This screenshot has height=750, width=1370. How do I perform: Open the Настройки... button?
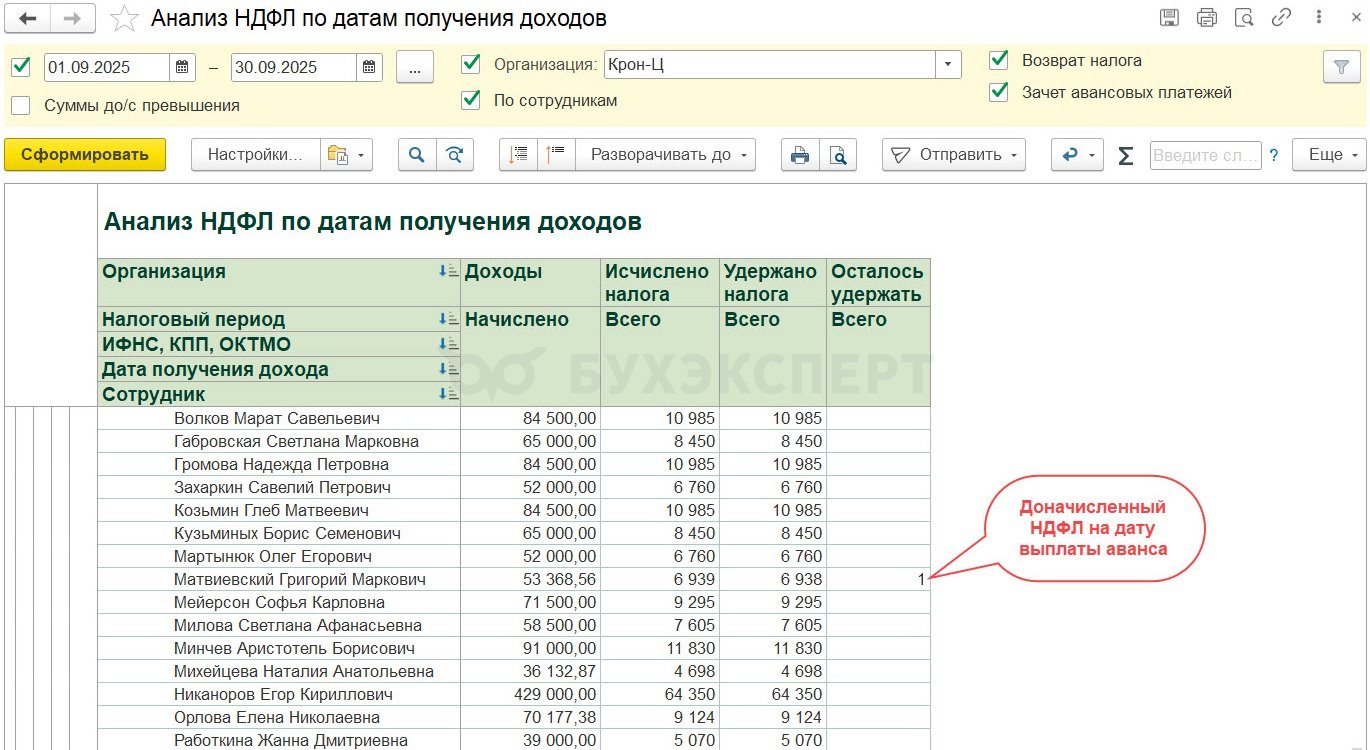255,155
